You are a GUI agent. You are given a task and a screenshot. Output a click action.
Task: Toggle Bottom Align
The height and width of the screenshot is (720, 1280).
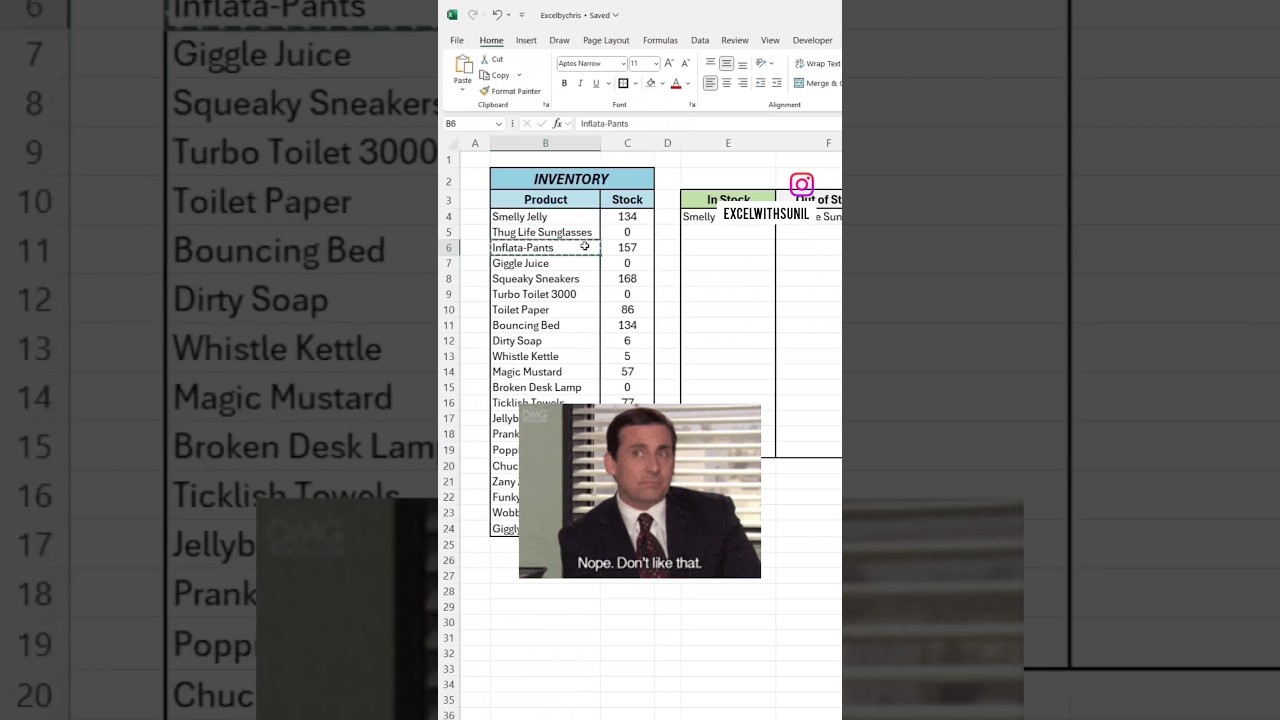[x=742, y=63]
